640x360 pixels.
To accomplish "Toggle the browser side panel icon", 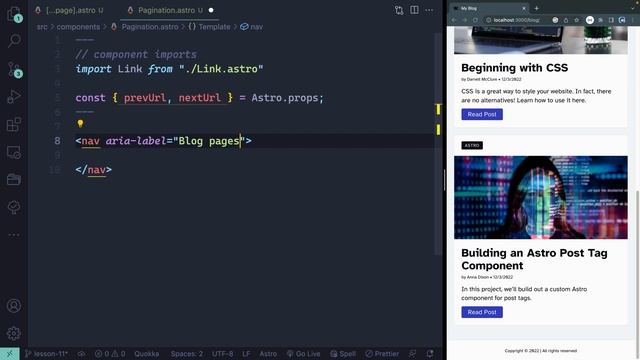I will point(611,20).
